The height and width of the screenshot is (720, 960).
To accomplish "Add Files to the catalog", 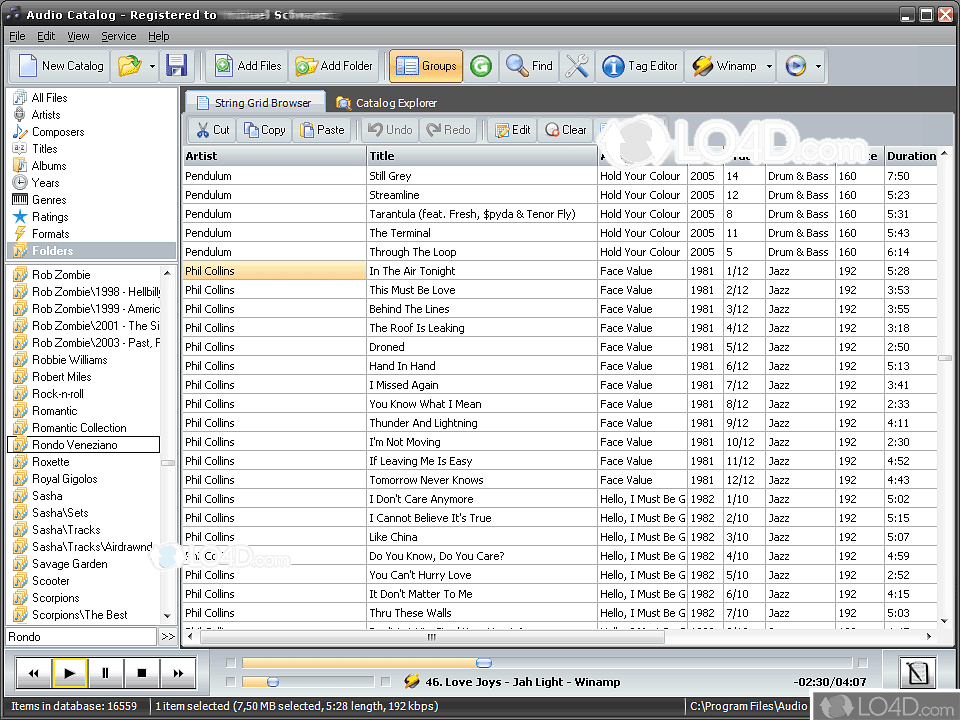I will (246, 65).
